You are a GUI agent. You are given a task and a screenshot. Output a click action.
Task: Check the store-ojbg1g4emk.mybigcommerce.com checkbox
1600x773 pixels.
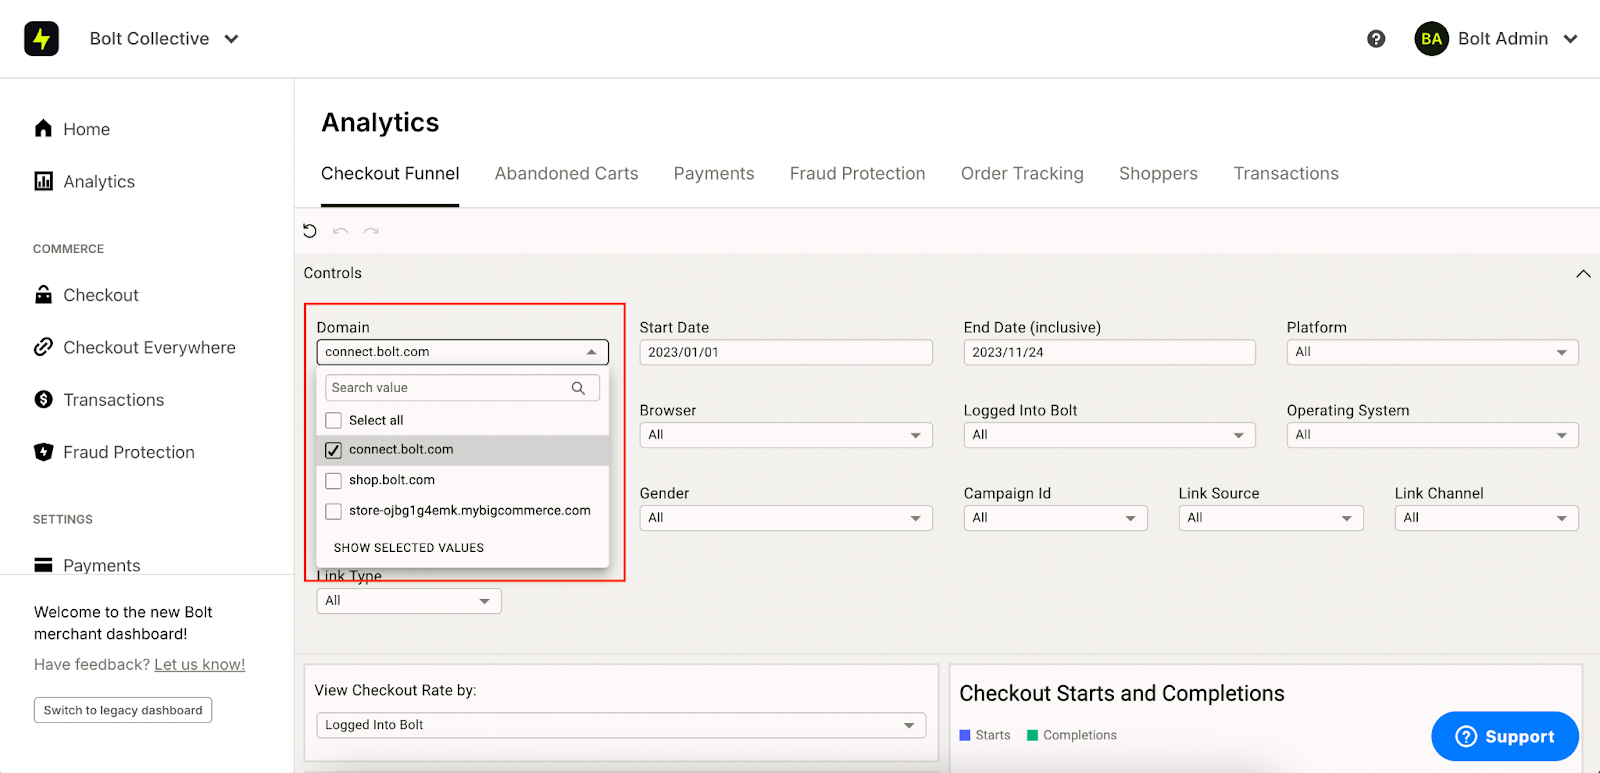[x=333, y=511]
